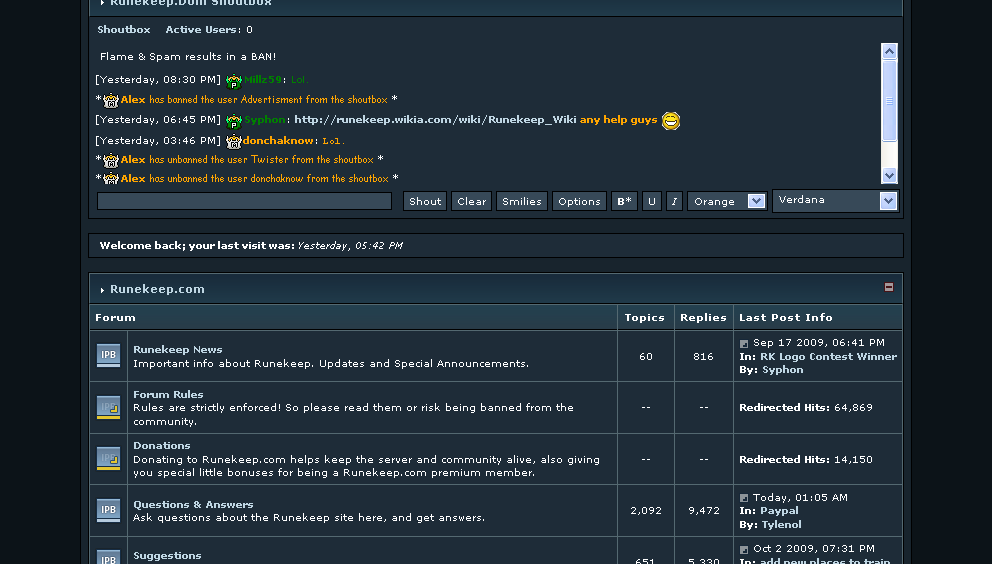Open last post icon for Questions & Answers
This screenshot has height=564, width=992.
[744, 498]
